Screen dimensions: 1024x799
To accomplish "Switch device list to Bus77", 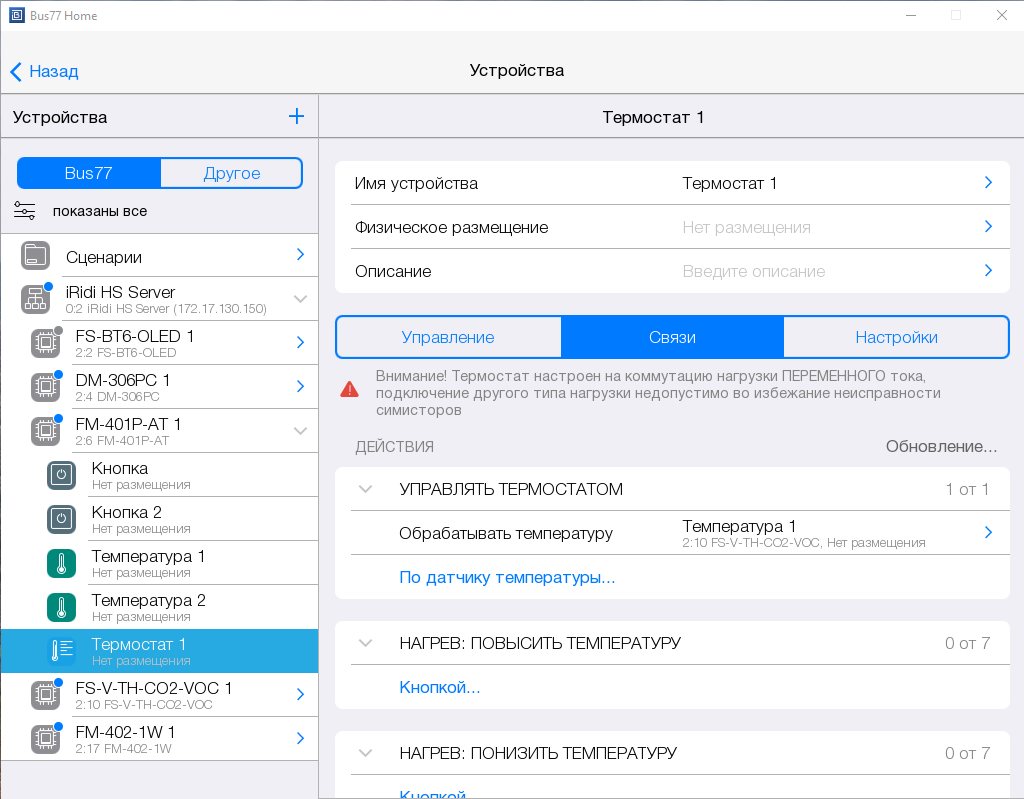I will click(x=88, y=173).
